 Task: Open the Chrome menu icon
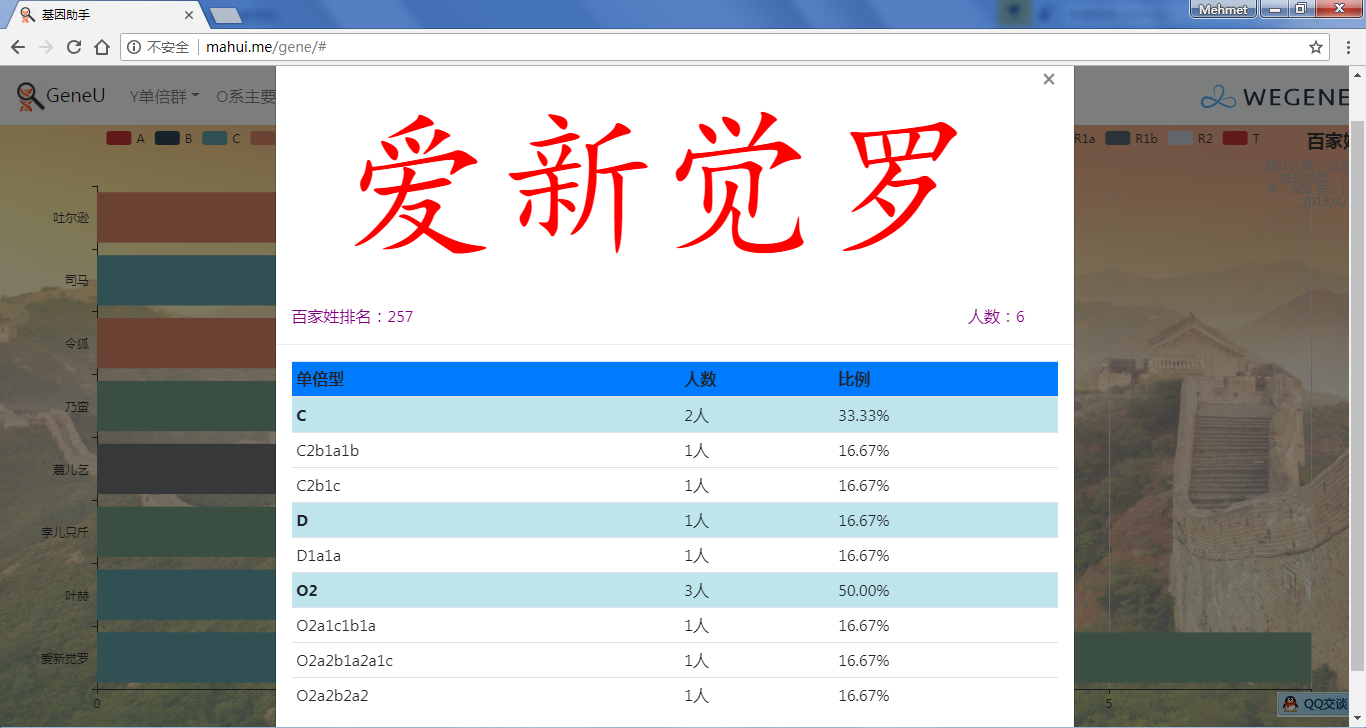click(1347, 47)
